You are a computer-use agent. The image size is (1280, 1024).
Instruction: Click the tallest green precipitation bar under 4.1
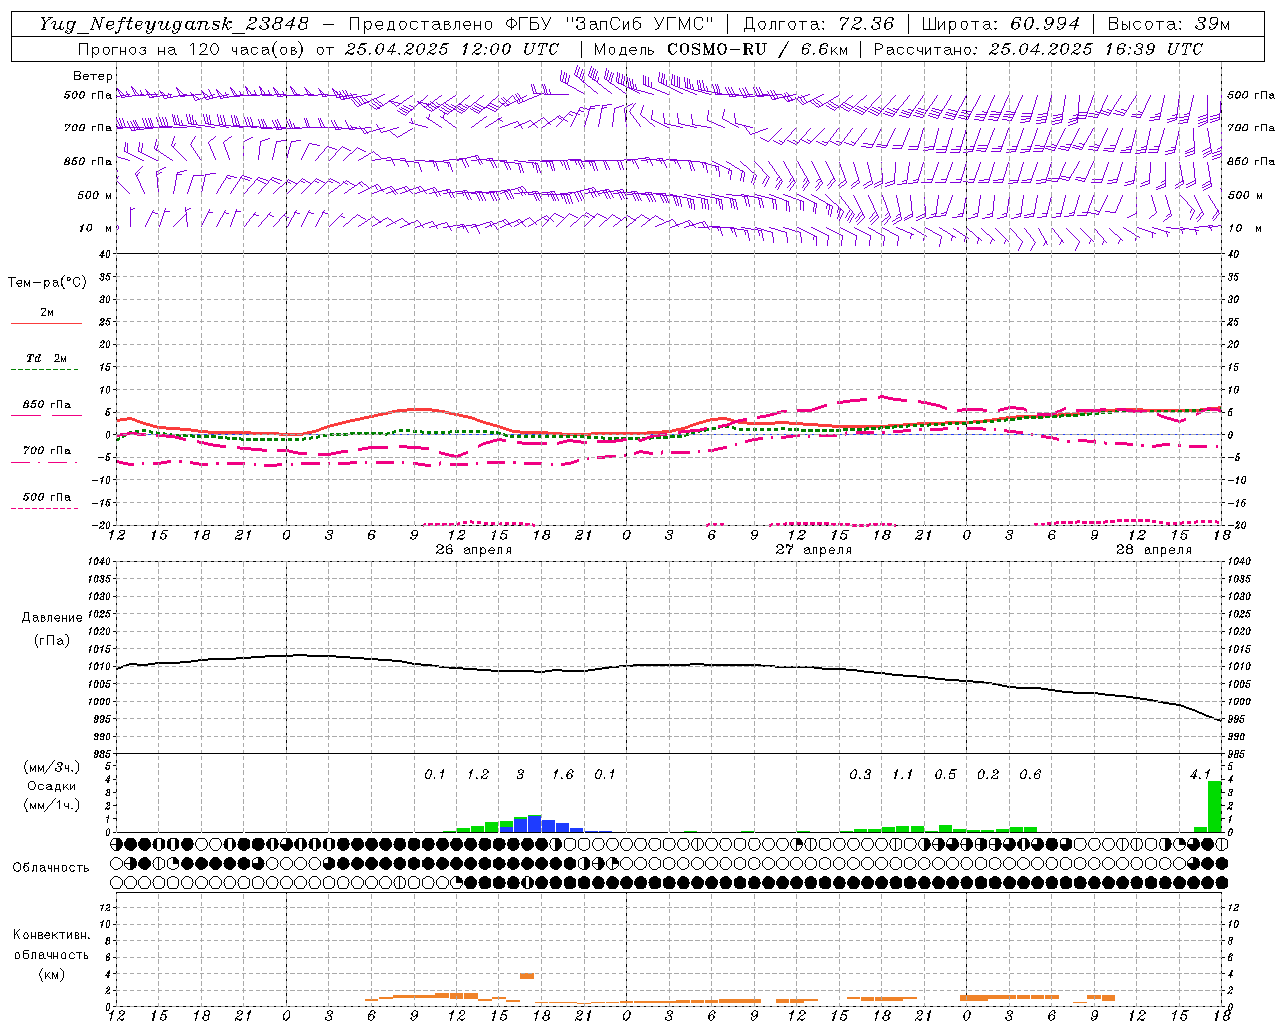(1215, 806)
